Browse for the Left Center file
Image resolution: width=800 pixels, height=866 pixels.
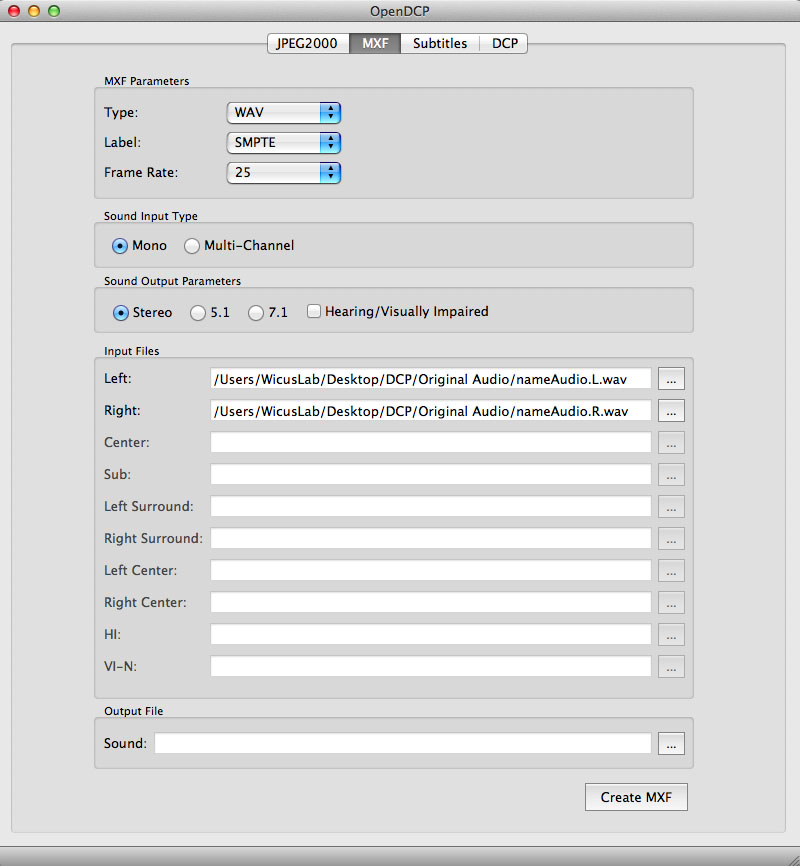coord(671,571)
